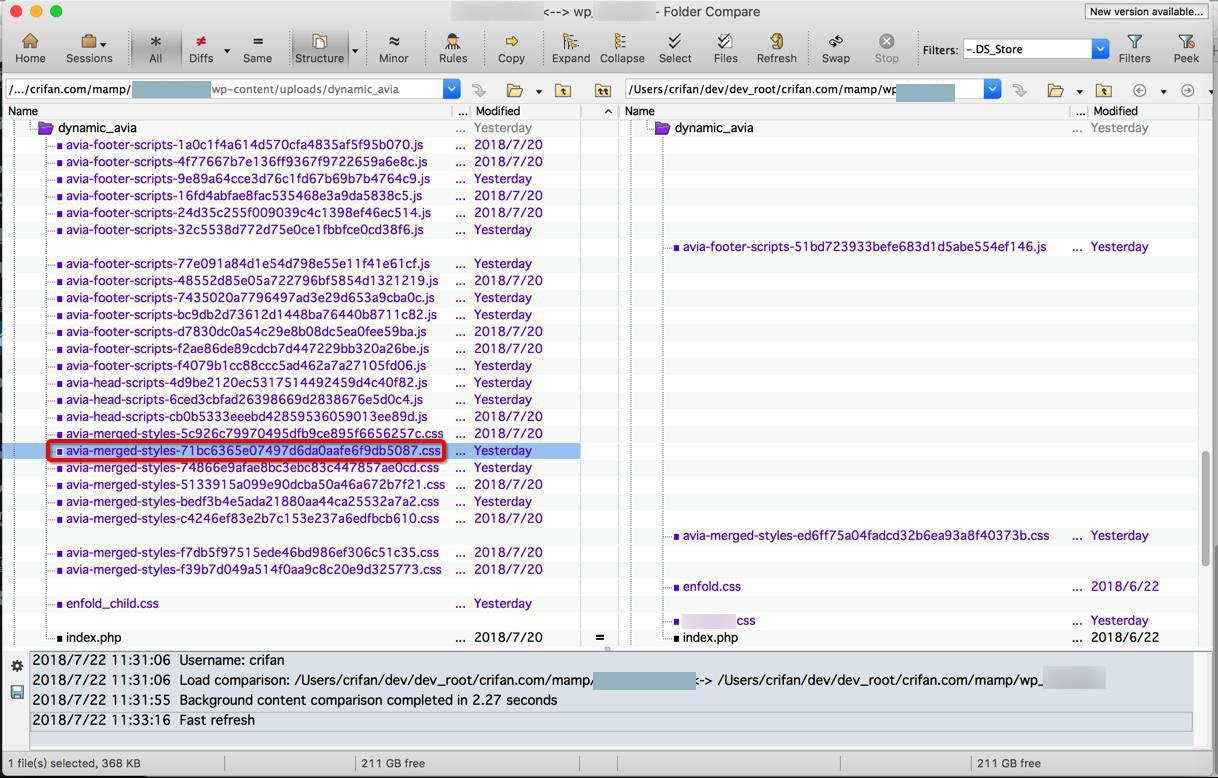Select avia-merged-styles-f39b7d049a514f0aa9c8c20e9d325773.css
Viewport: 1218px width, 778px height.
coord(253,570)
